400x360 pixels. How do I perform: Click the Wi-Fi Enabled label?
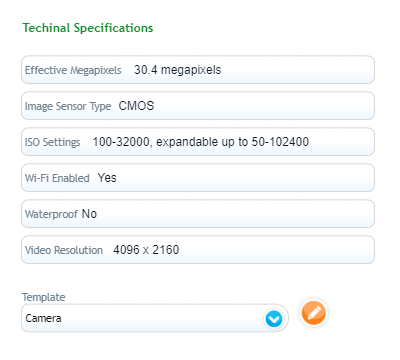coord(57,178)
